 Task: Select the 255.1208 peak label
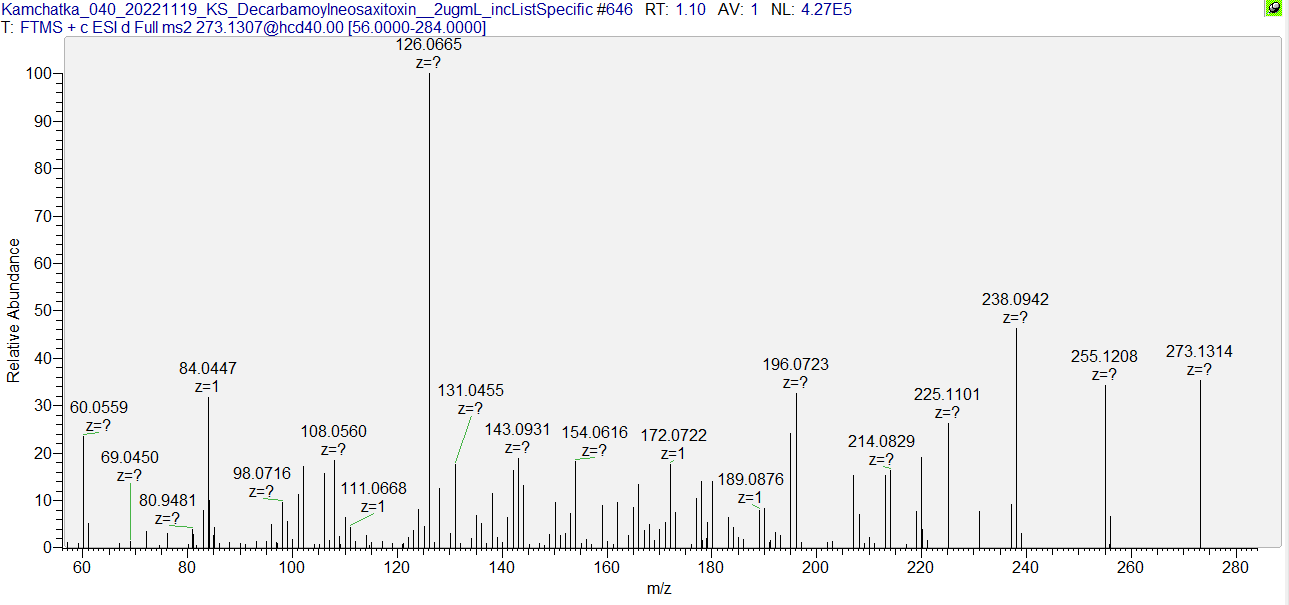[x=1104, y=357]
